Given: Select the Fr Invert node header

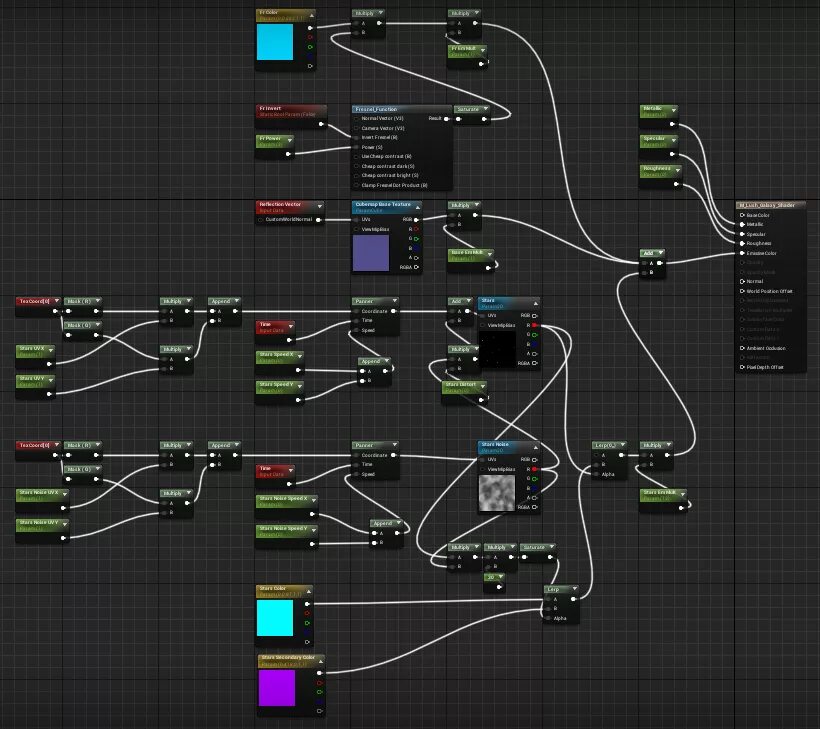Looking at the screenshot, I should click(x=291, y=111).
